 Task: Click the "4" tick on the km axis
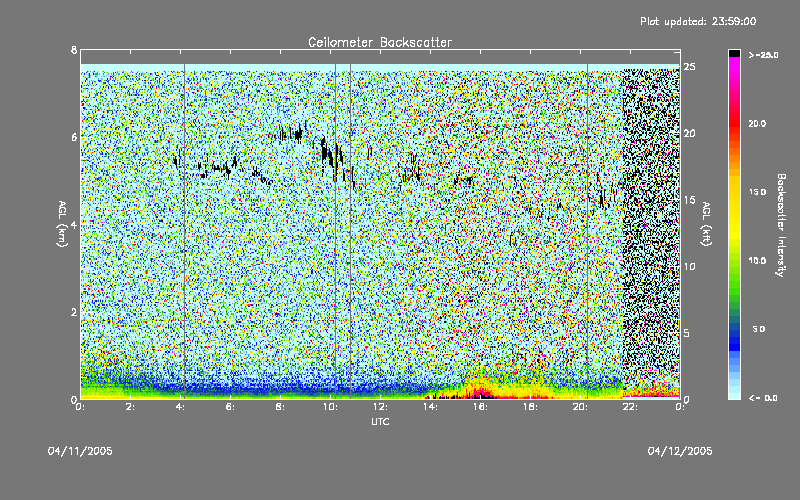[x=74, y=224]
